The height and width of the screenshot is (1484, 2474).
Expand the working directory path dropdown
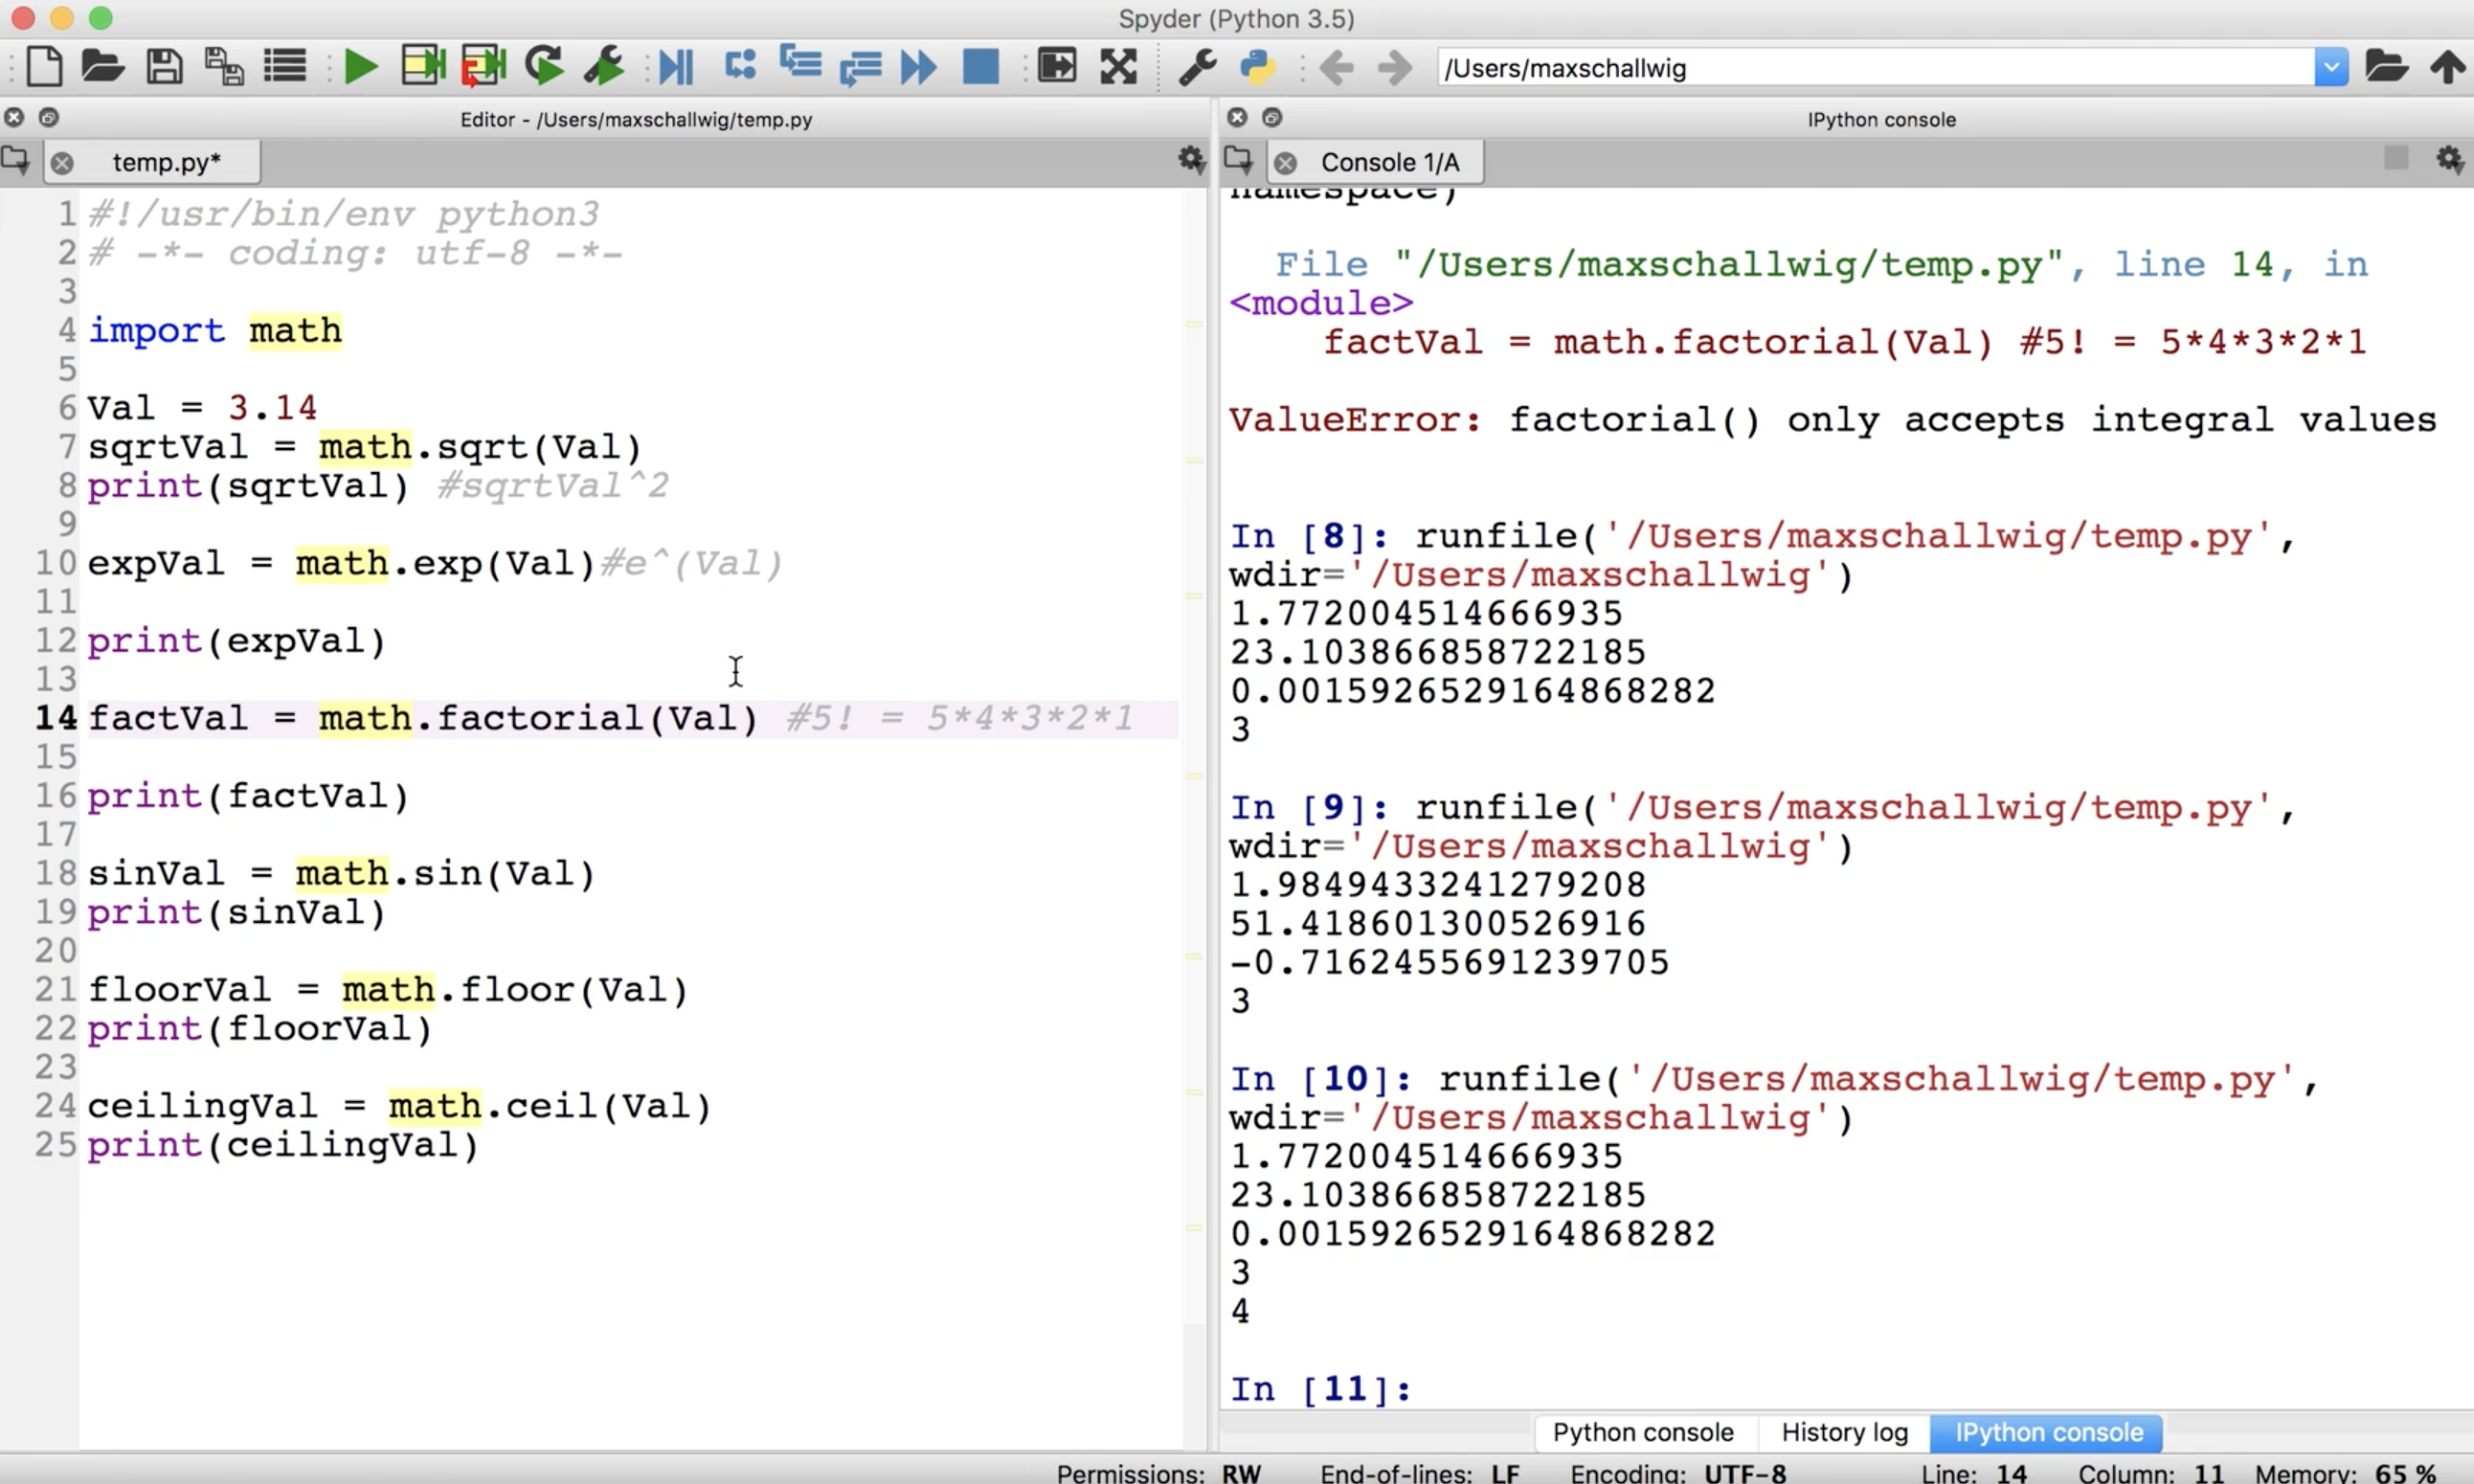click(2330, 68)
